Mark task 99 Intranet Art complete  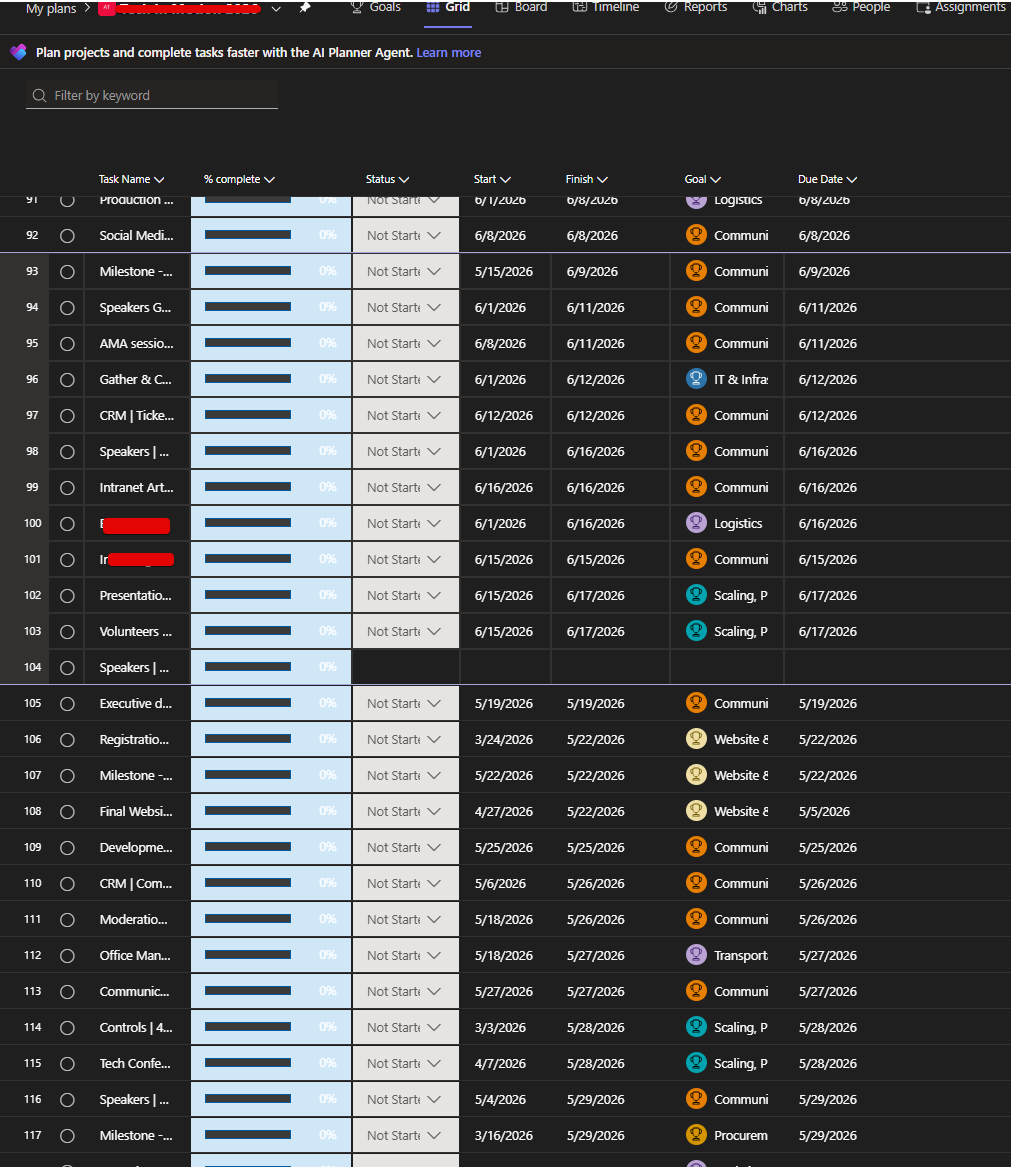67,487
